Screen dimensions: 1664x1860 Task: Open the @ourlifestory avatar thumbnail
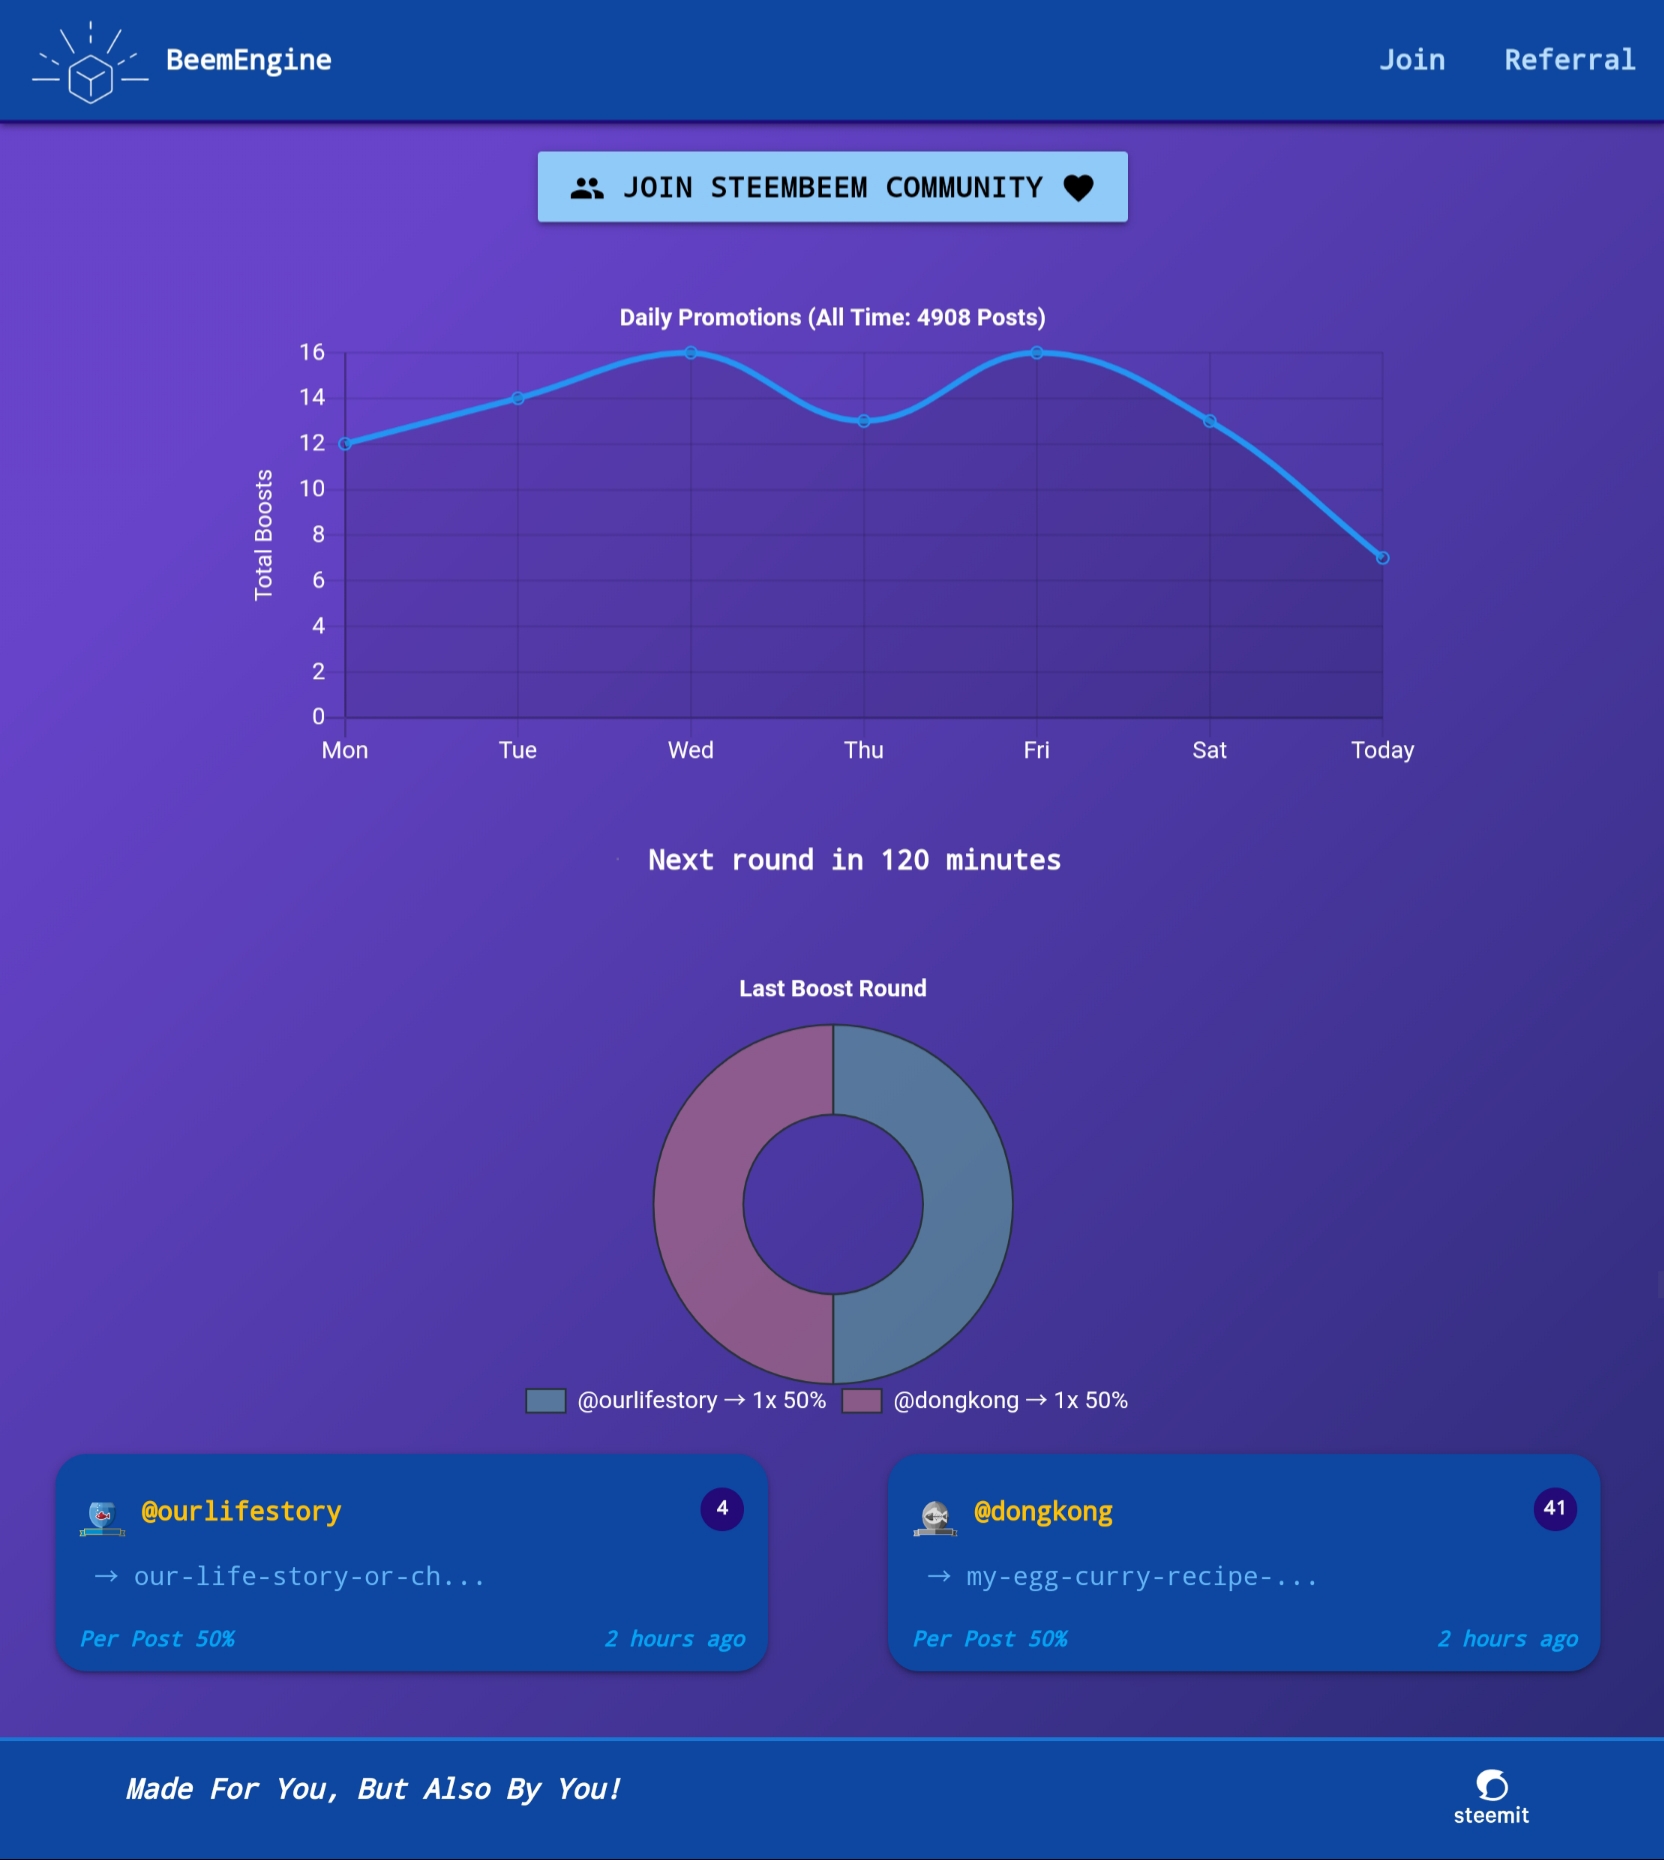(102, 1517)
